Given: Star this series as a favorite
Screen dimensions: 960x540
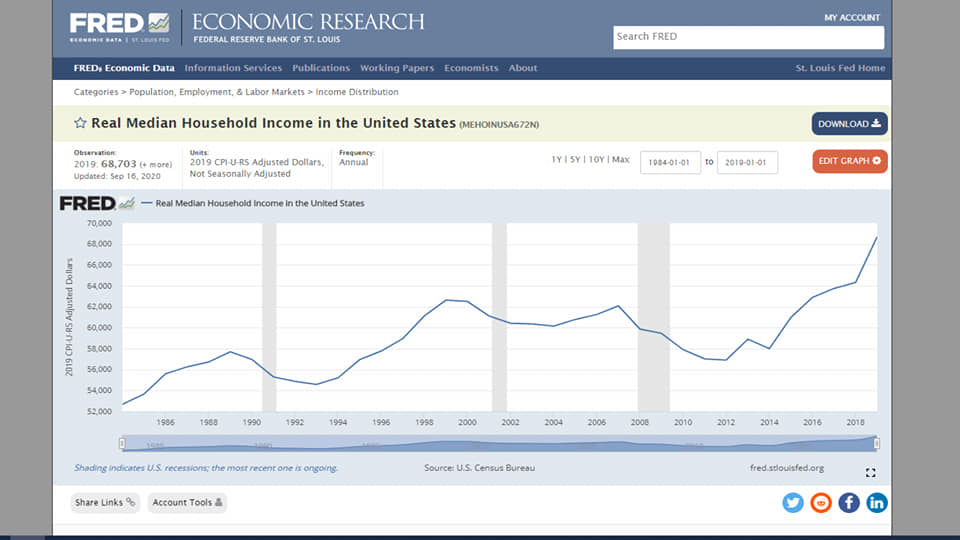Looking at the screenshot, I should point(80,123).
